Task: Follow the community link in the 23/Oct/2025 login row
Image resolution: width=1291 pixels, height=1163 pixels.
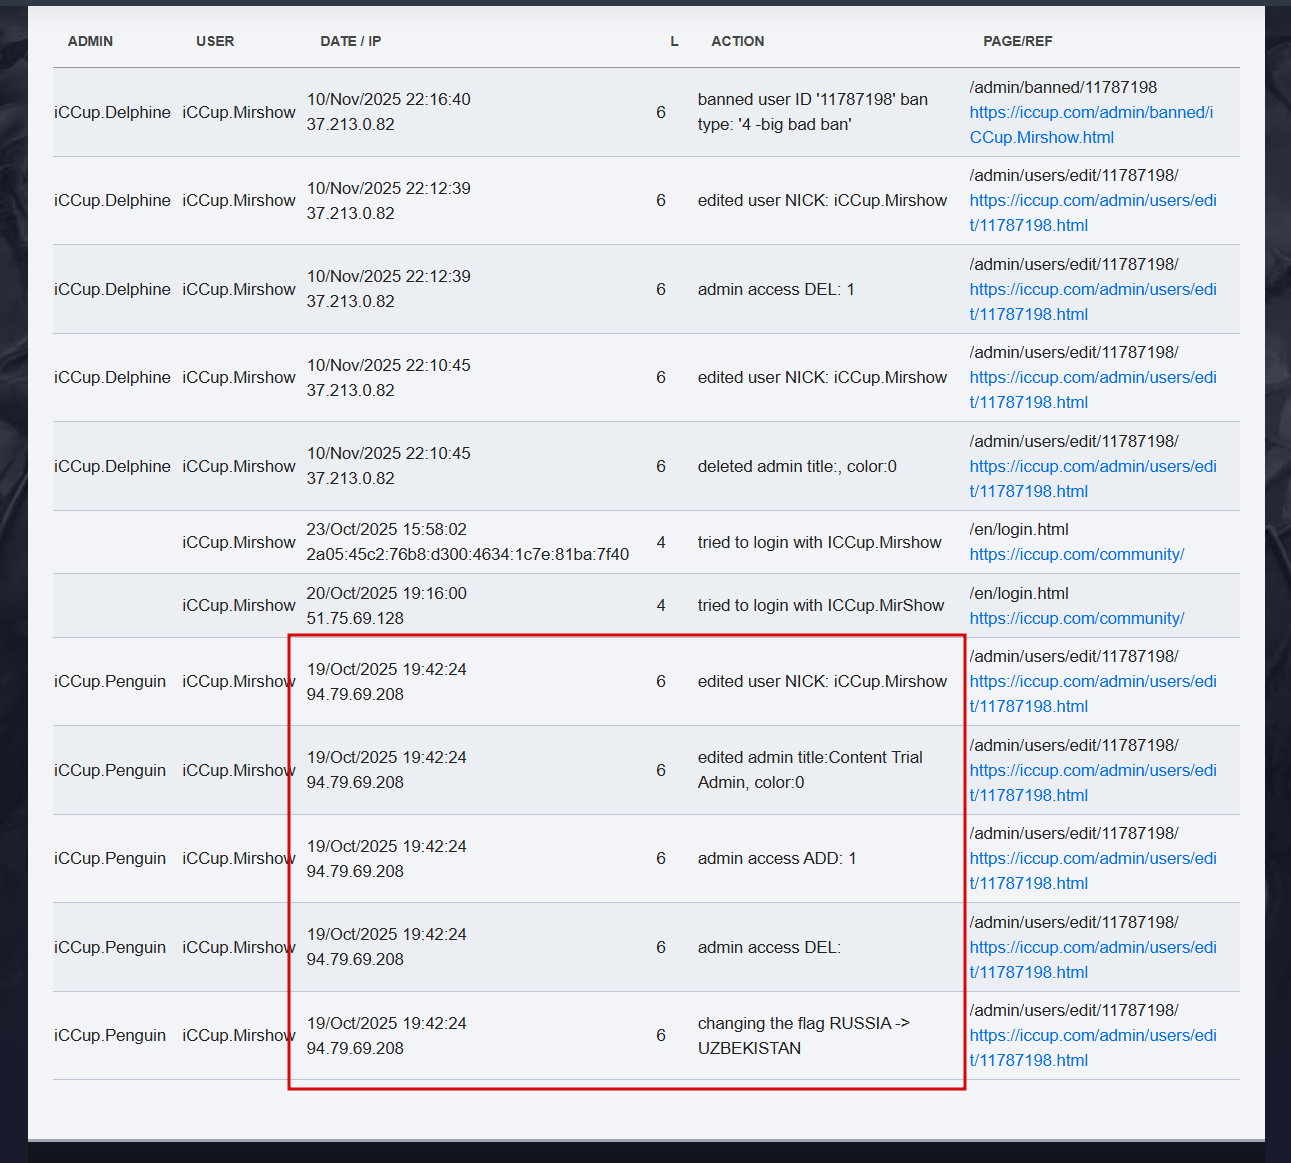Action: click(x=1077, y=555)
